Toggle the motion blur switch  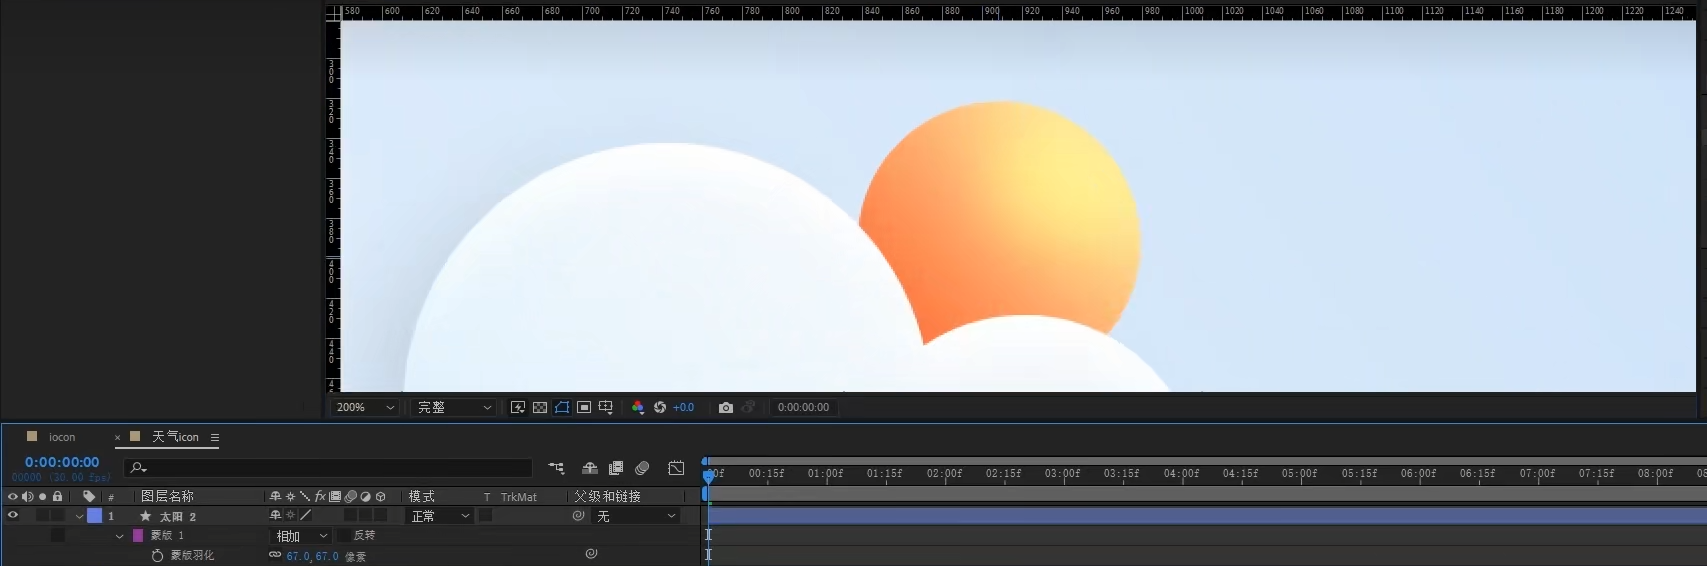point(642,467)
